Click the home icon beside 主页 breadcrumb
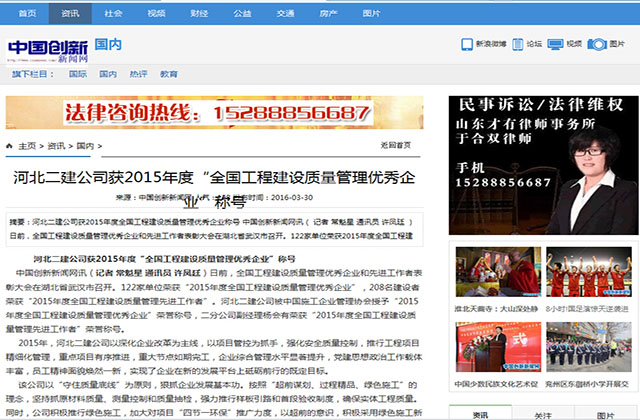640x420 pixels. (x=10, y=146)
